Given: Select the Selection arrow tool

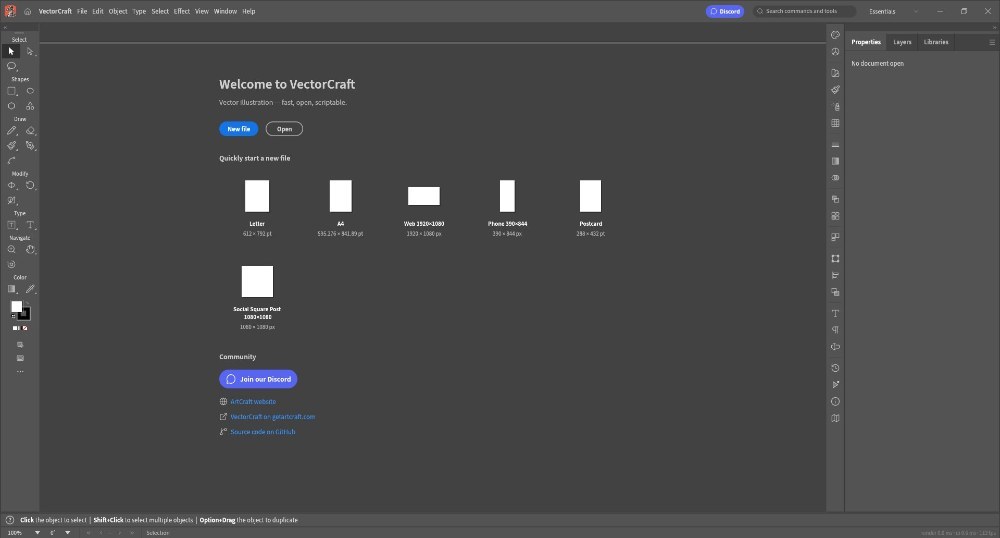Looking at the screenshot, I should point(11,51).
